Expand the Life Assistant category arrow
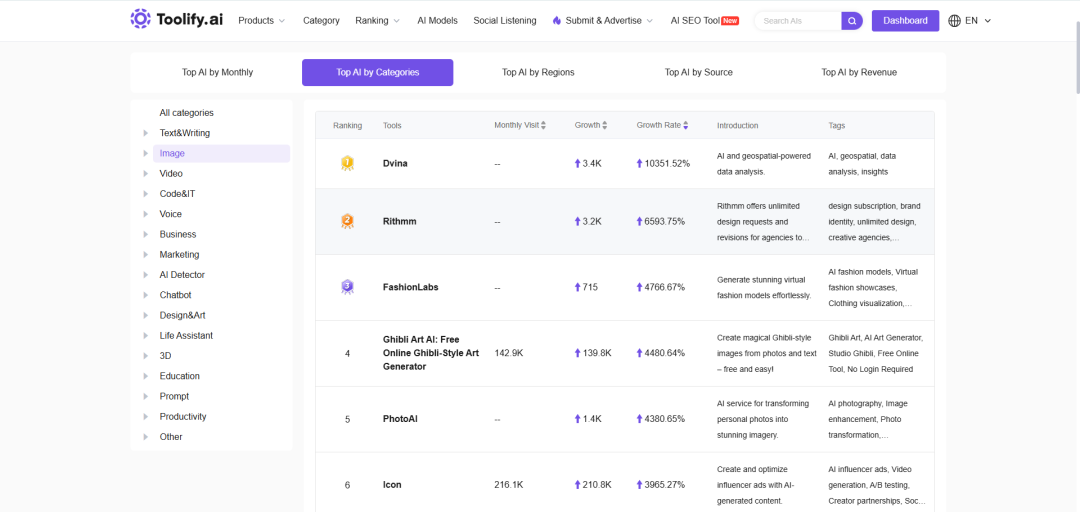Image resolution: width=1080 pixels, height=512 pixels. tap(145, 336)
